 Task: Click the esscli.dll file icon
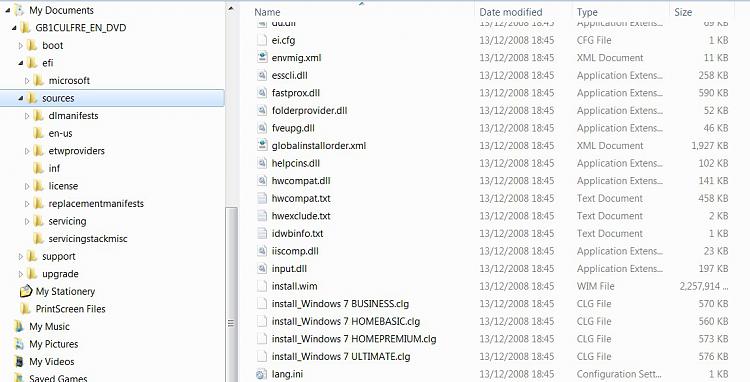(x=262, y=76)
